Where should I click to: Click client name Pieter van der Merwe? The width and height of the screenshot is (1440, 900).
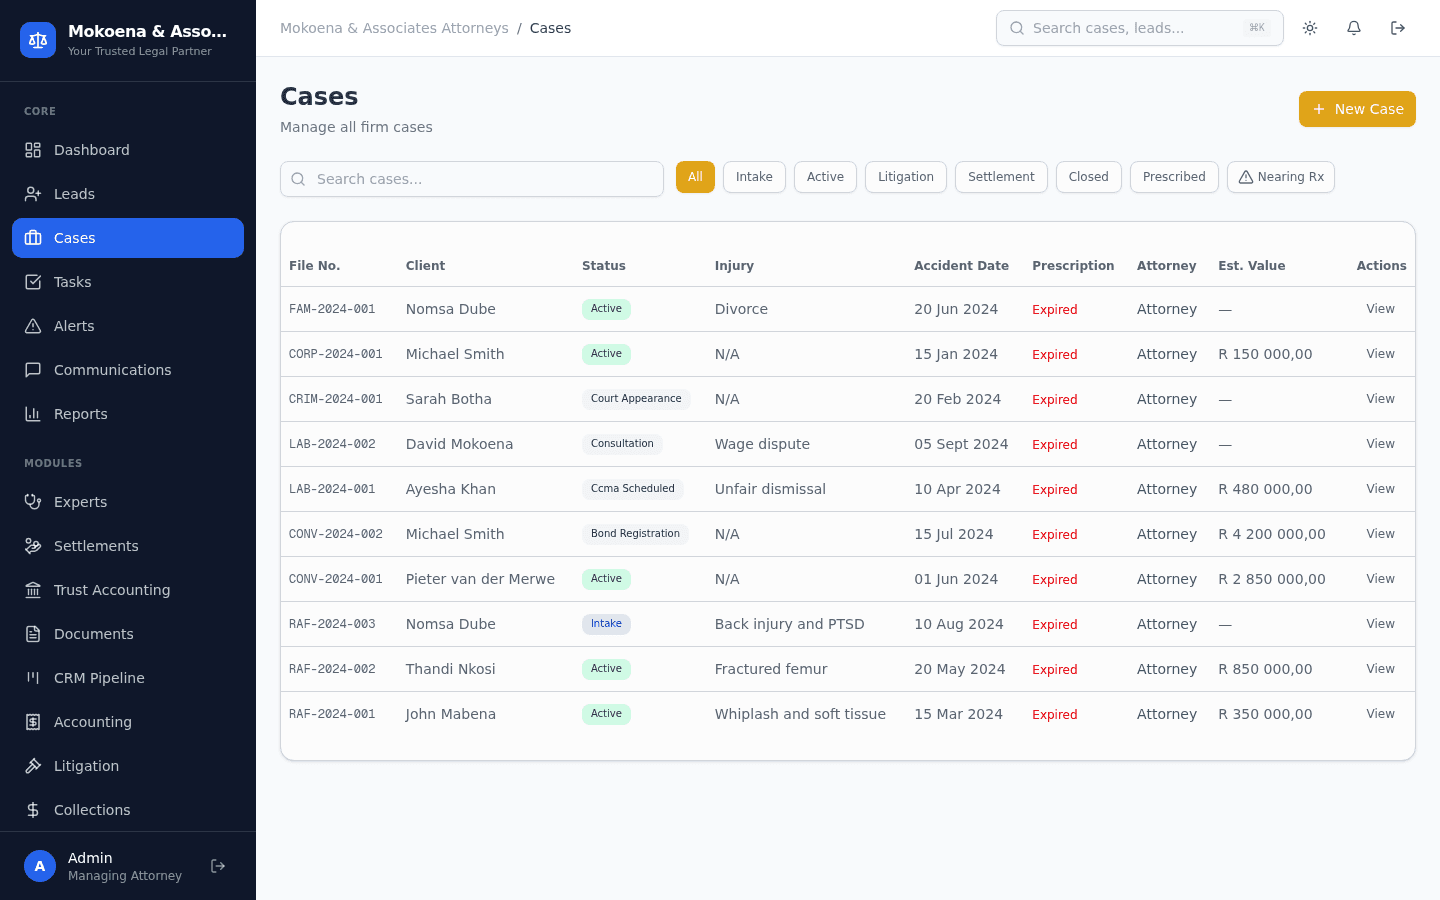click(x=480, y=579)
